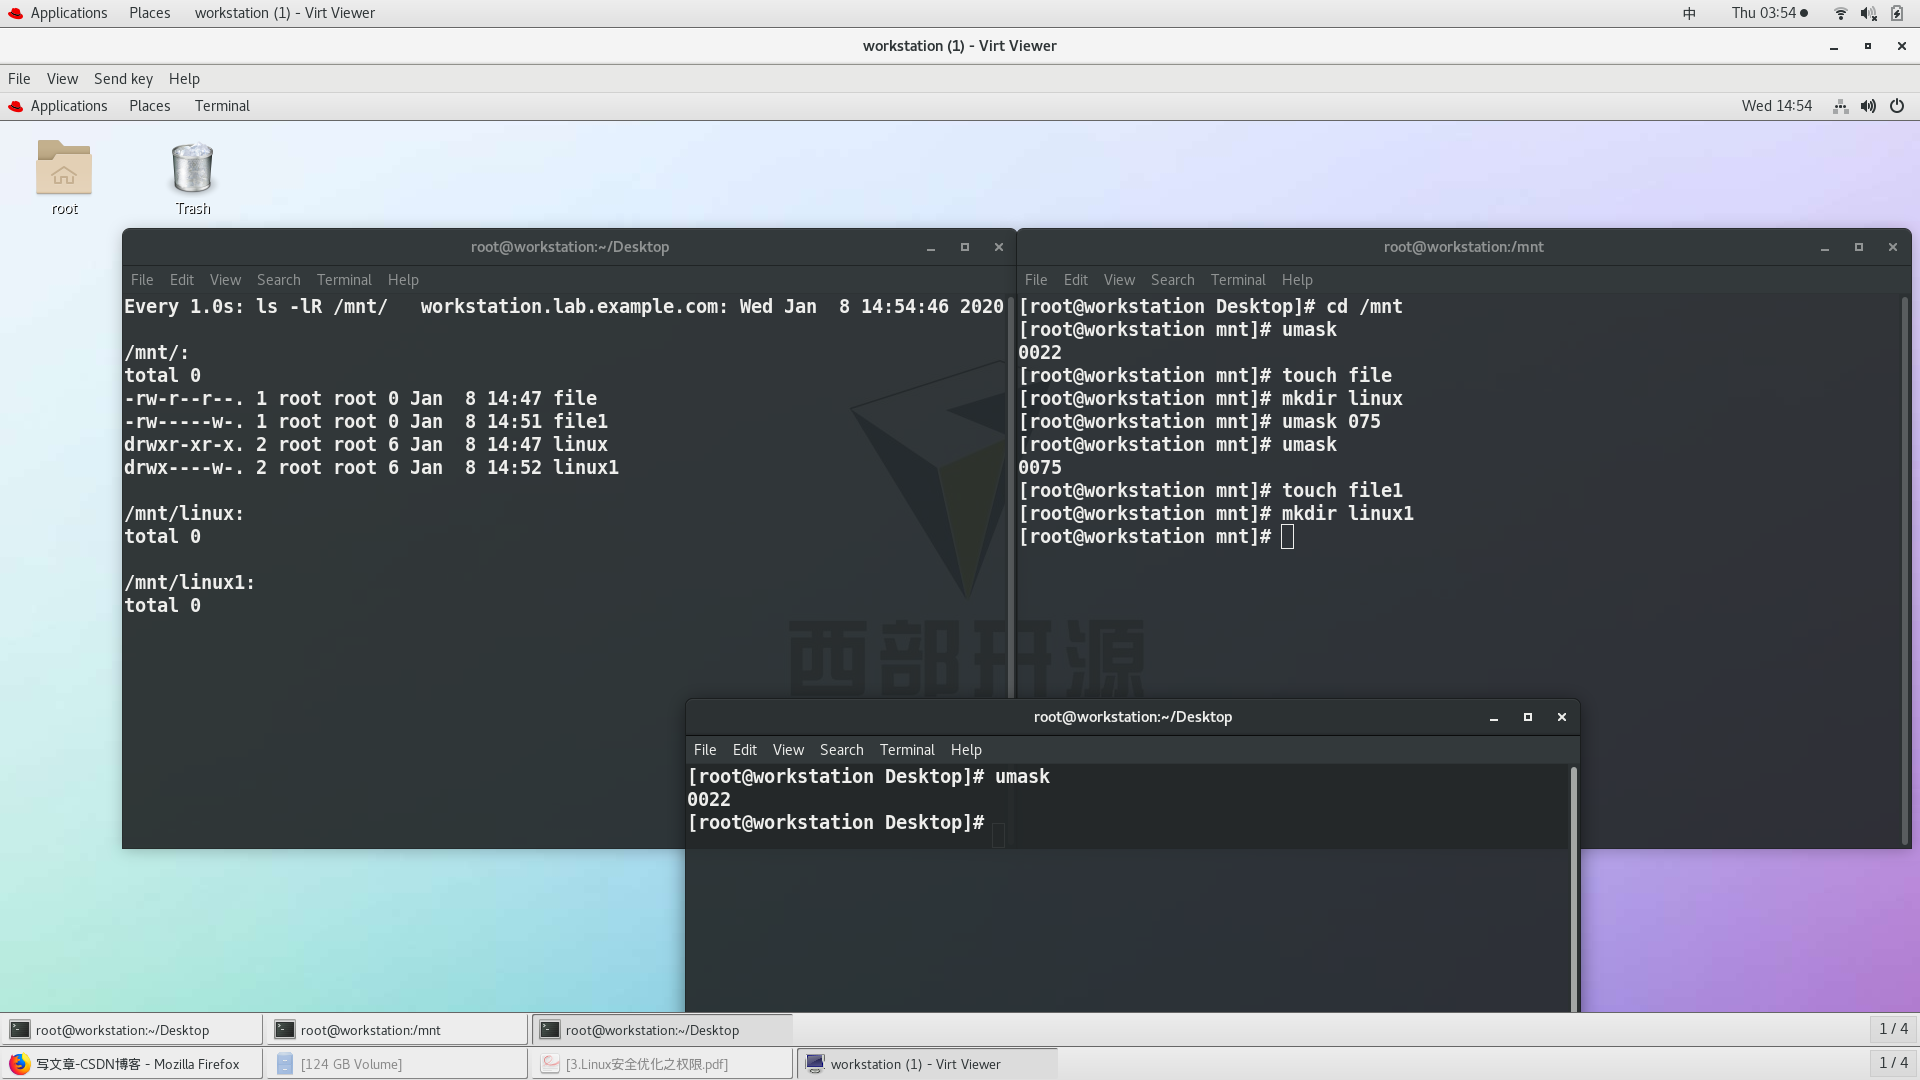
Task: Click the guest workspace switcher 1 / 4
Action: tap(1892, 1029)
